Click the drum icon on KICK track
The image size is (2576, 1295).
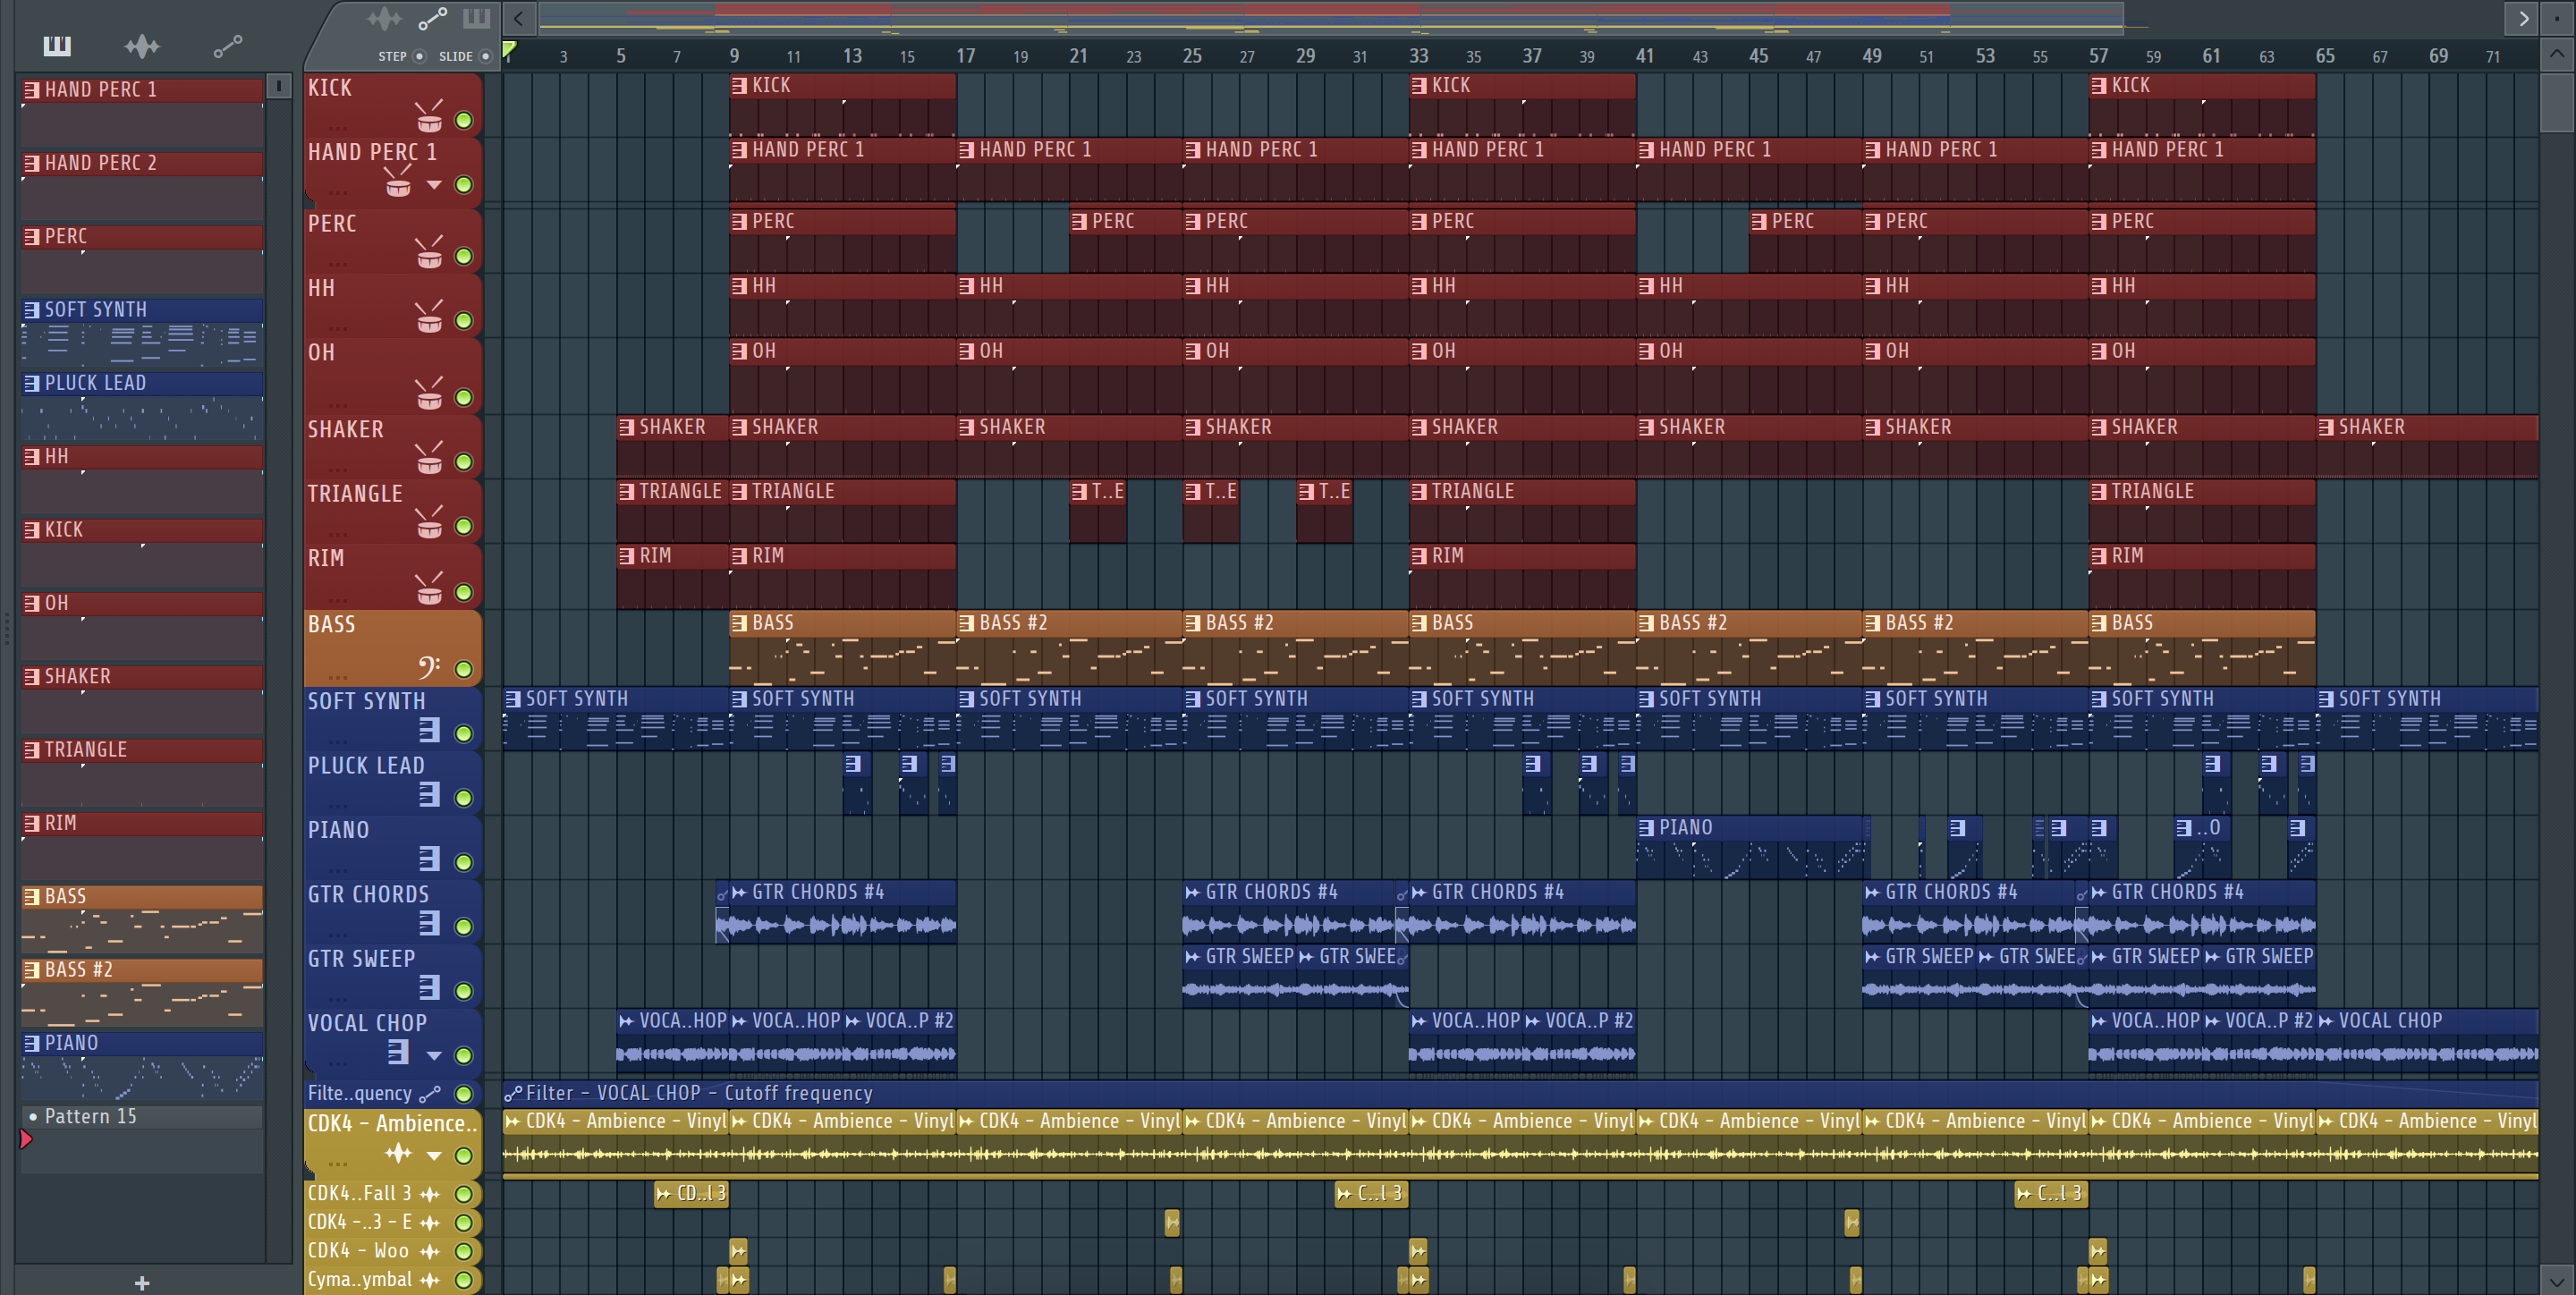pyautogui.click(x=429, y=118)
